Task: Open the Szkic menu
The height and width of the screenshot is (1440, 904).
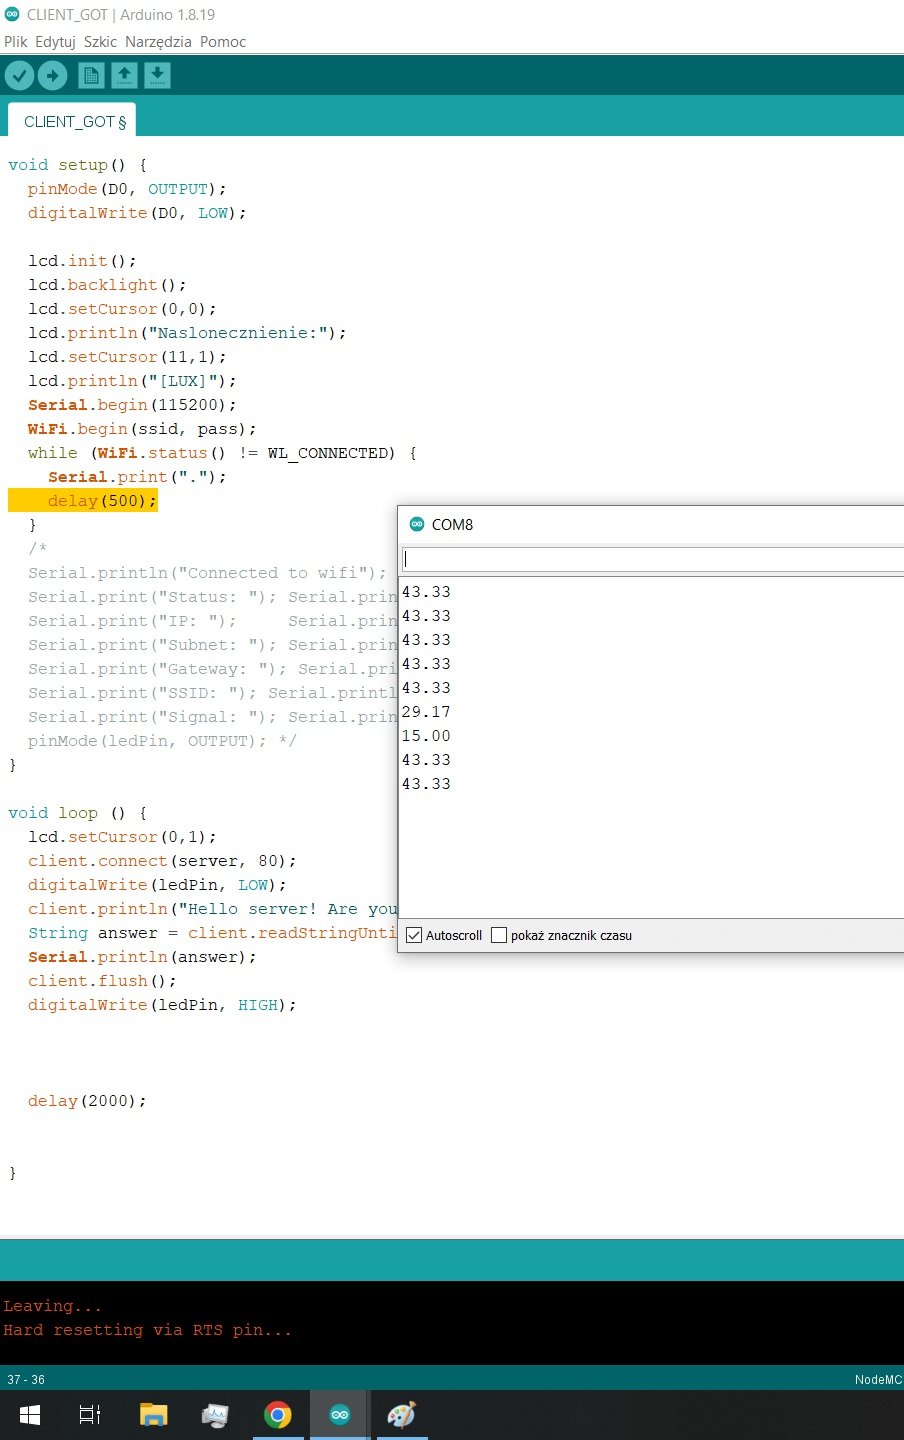Action: (x=100, y=42)
